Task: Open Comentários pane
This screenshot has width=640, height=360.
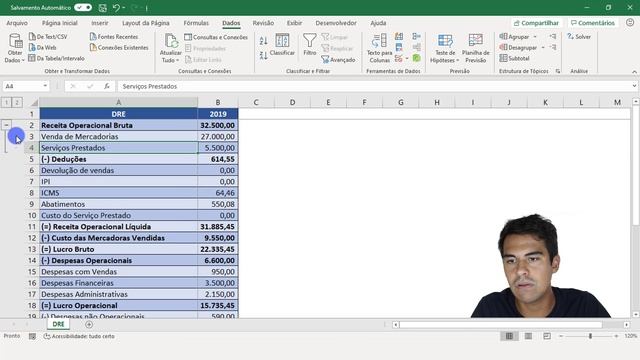Action: (x=593, y=23)
